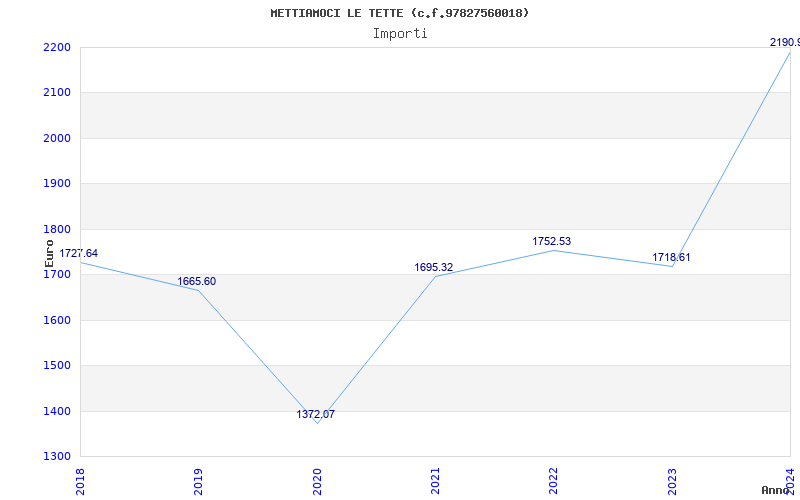Click the Euro y-axis title
This screenshot has width=800, height=500.
click(50, 252)
